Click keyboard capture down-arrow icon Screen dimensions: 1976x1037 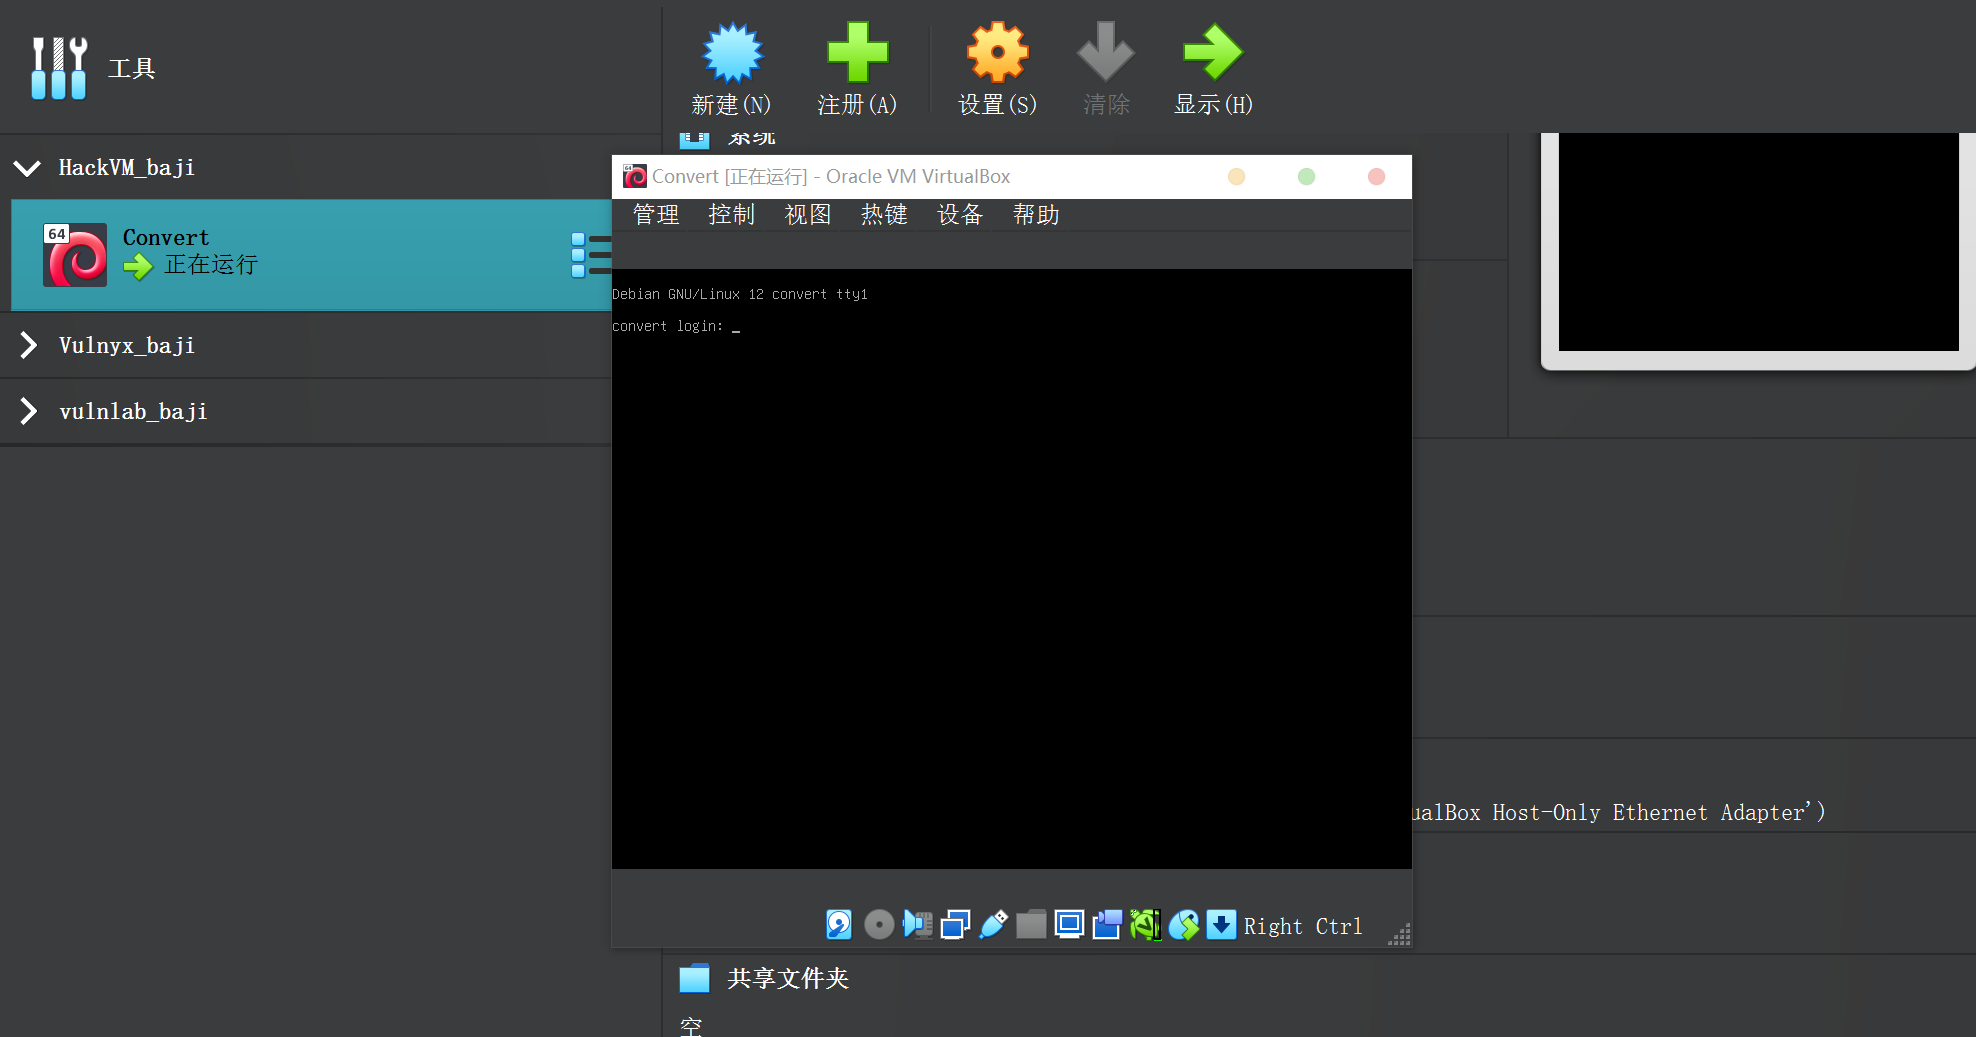point(1221,925)
